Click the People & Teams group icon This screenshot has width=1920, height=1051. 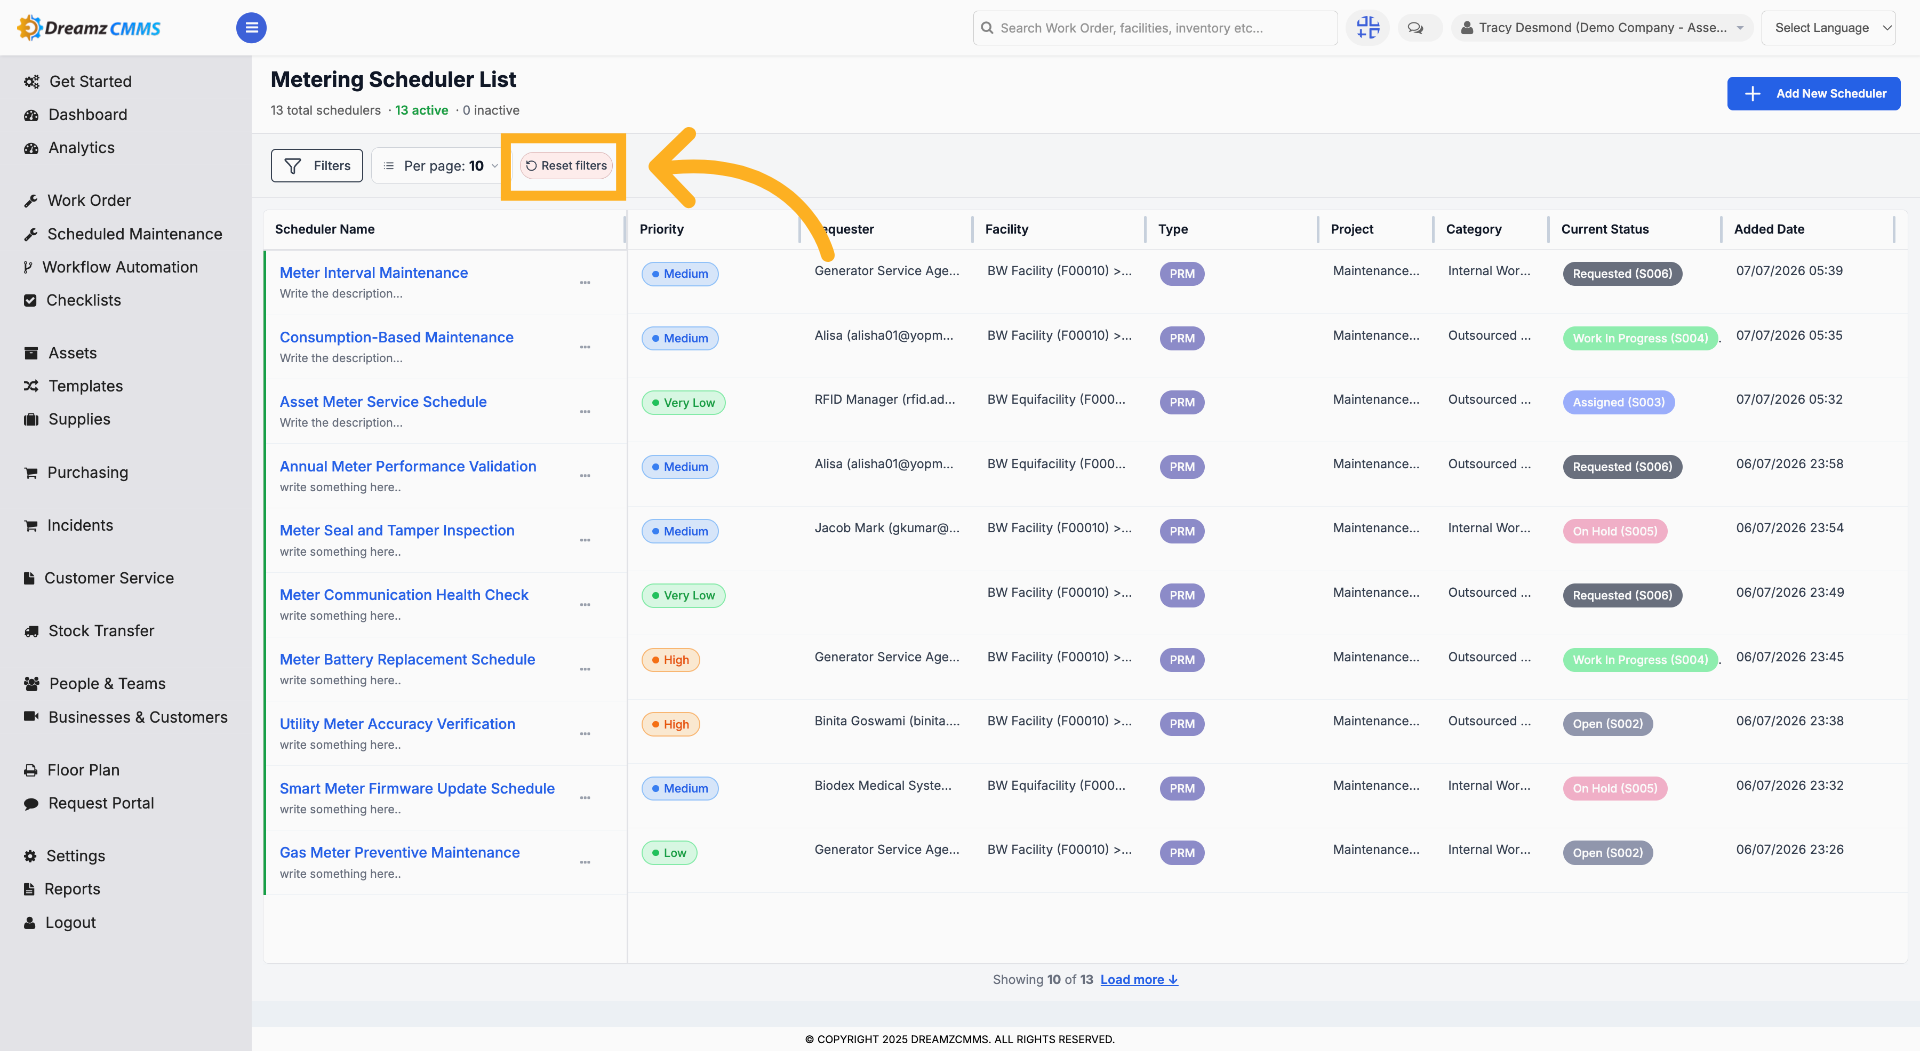point(31,684)
